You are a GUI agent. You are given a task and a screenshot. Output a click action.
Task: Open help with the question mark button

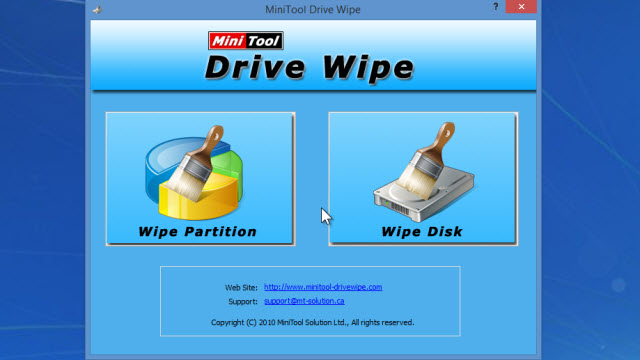pos(496,7)
